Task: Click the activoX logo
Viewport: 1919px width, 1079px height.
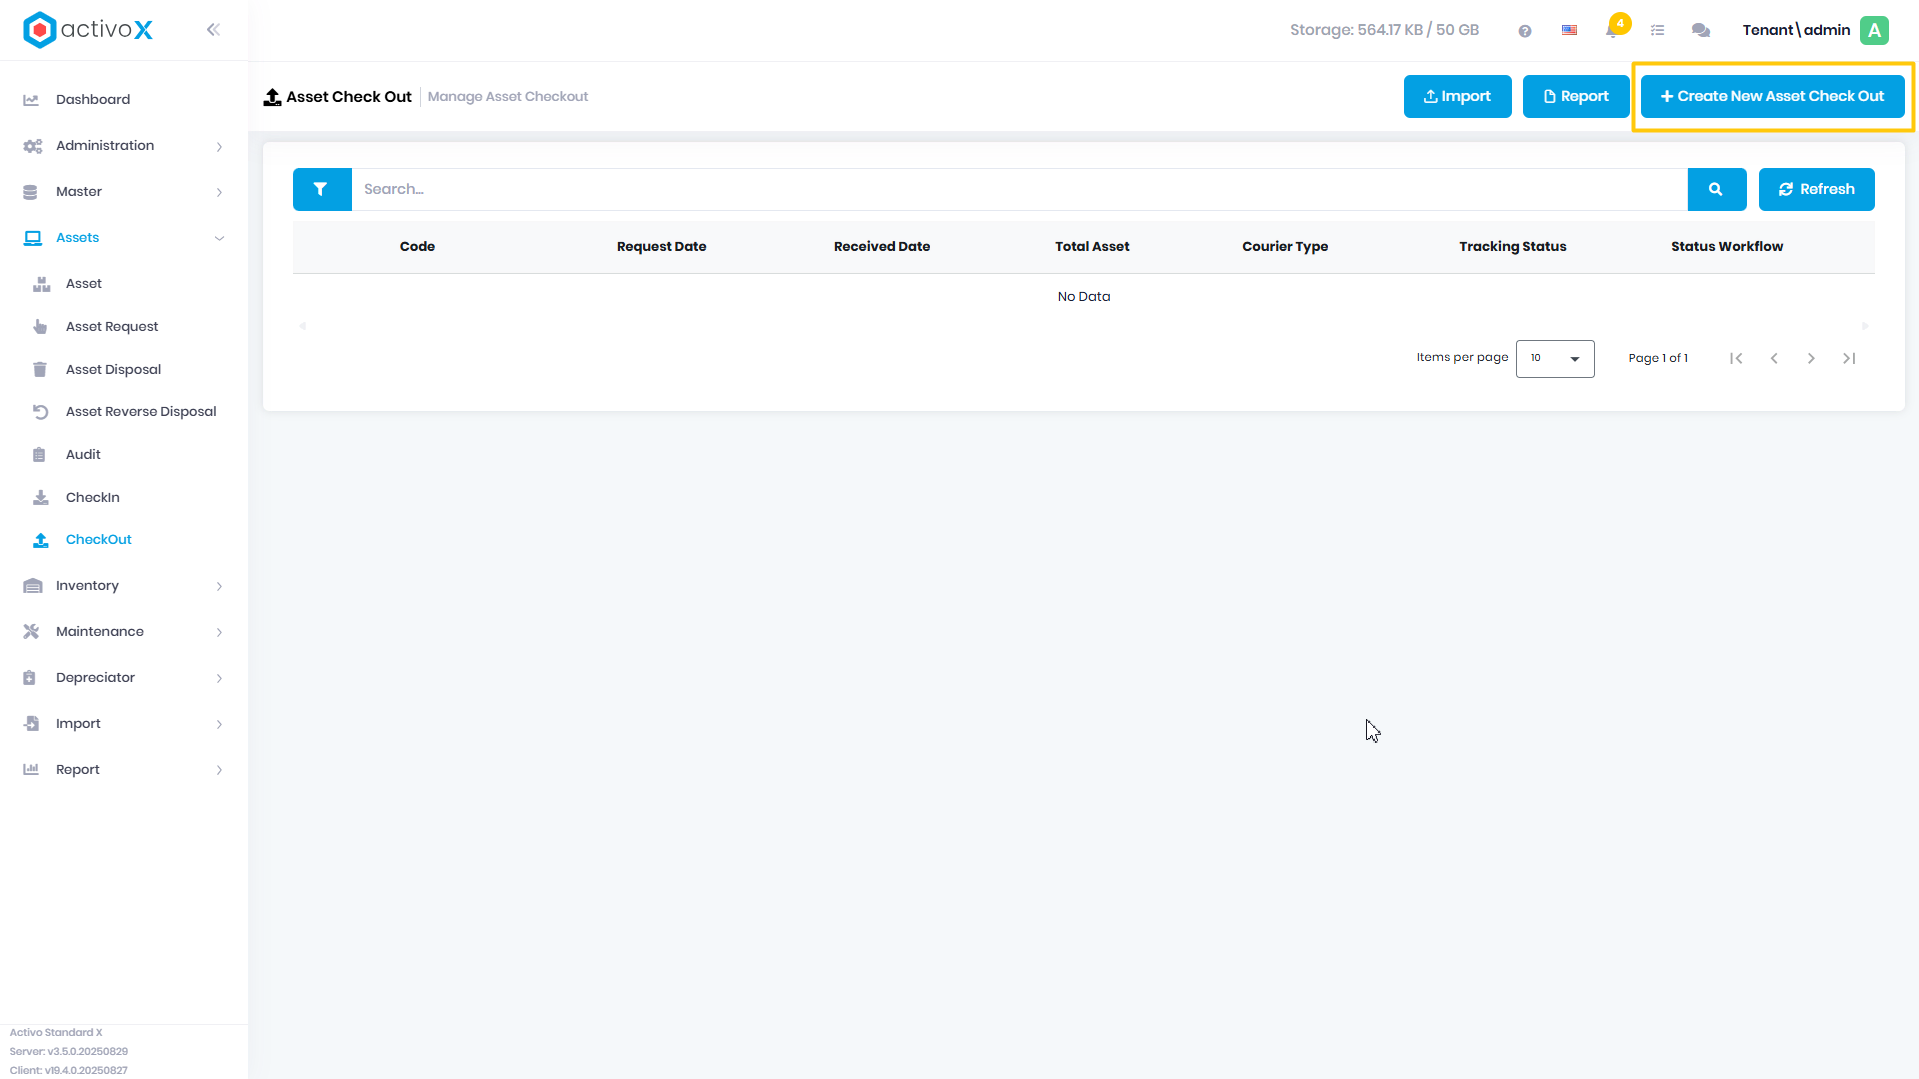Action: (88, 30)
